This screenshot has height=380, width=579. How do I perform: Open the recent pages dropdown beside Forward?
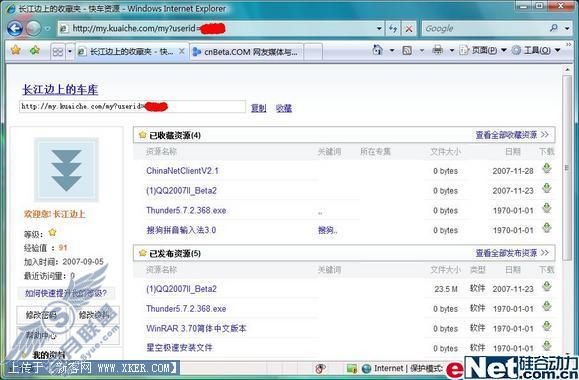point(48,28)
